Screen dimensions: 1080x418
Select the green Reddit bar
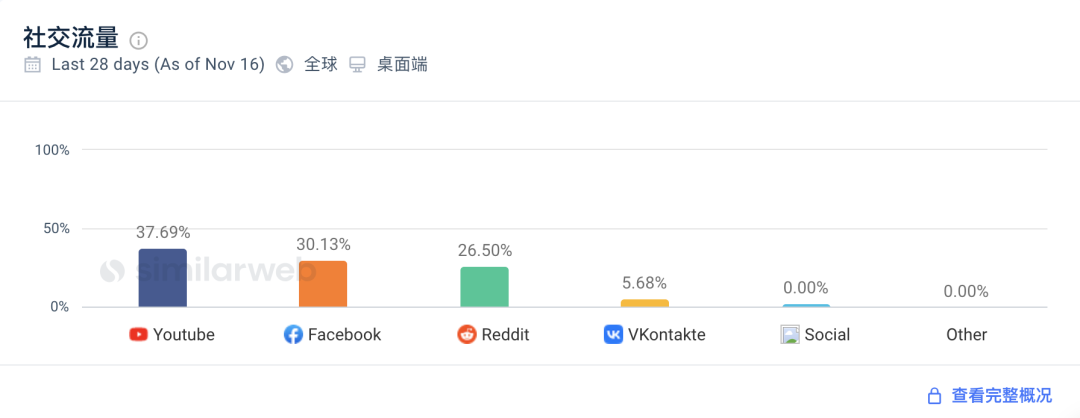click(x=484, y=286)
